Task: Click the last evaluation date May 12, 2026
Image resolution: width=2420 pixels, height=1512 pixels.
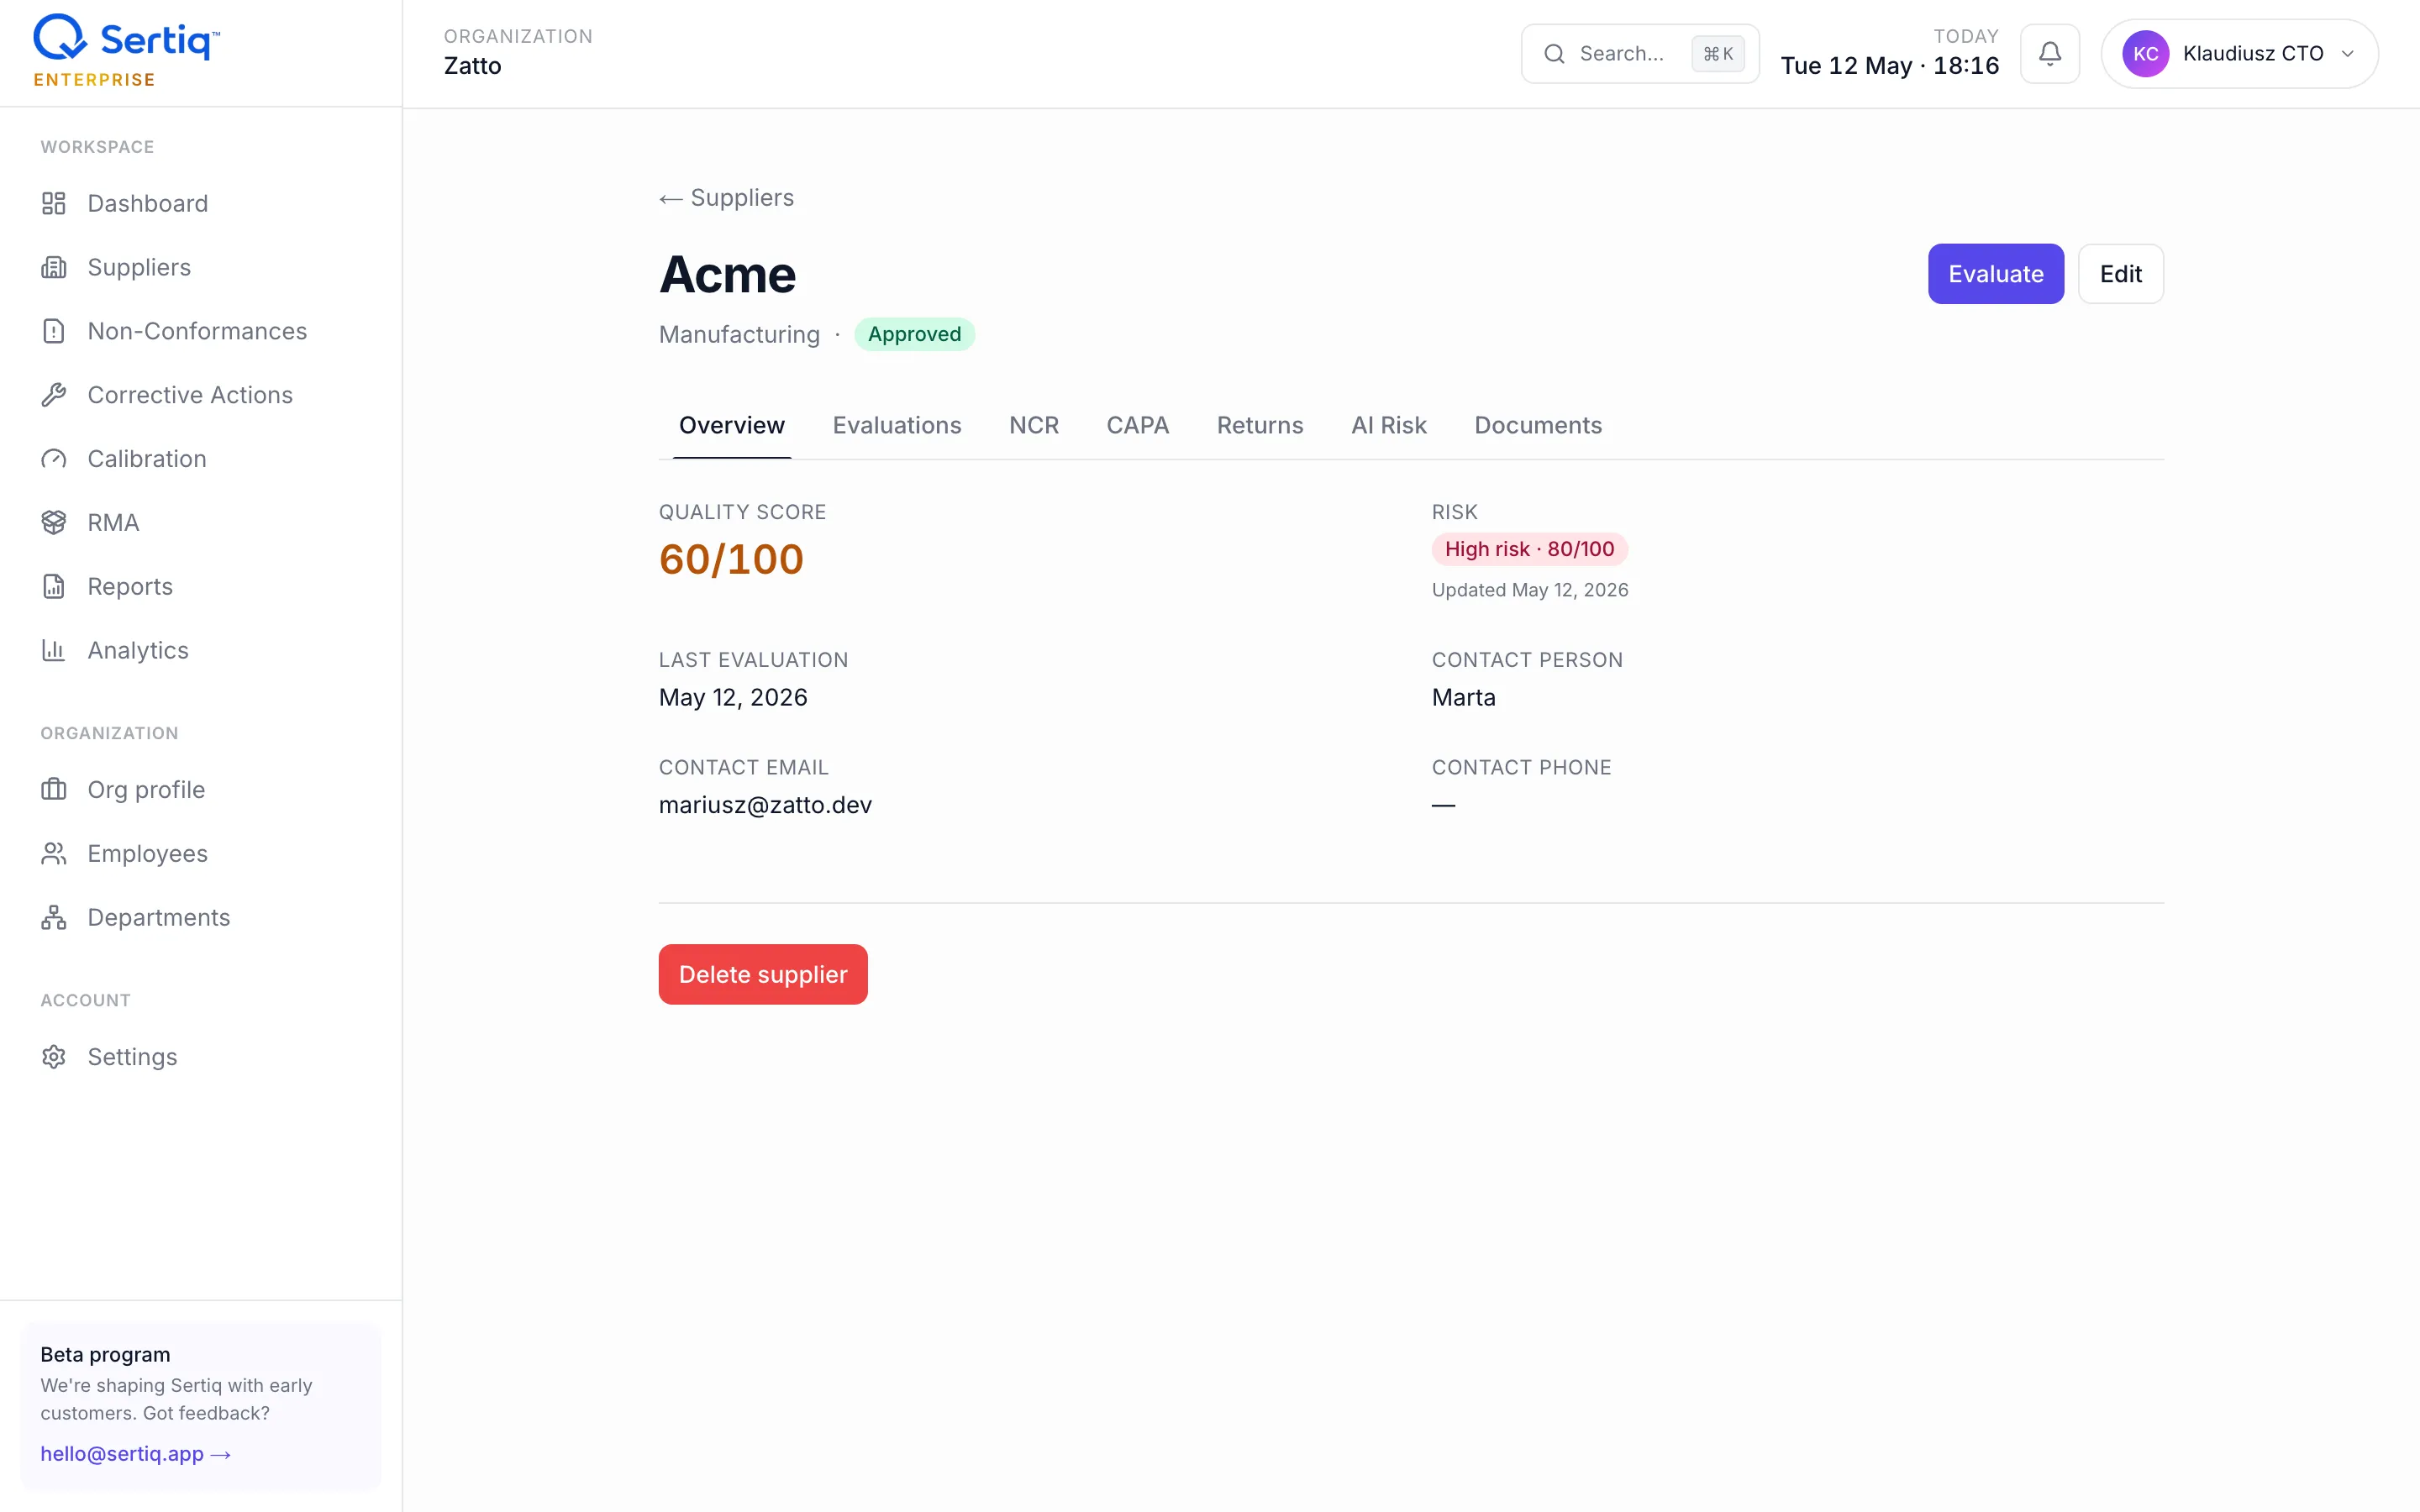Action: (x=733, y=697)
